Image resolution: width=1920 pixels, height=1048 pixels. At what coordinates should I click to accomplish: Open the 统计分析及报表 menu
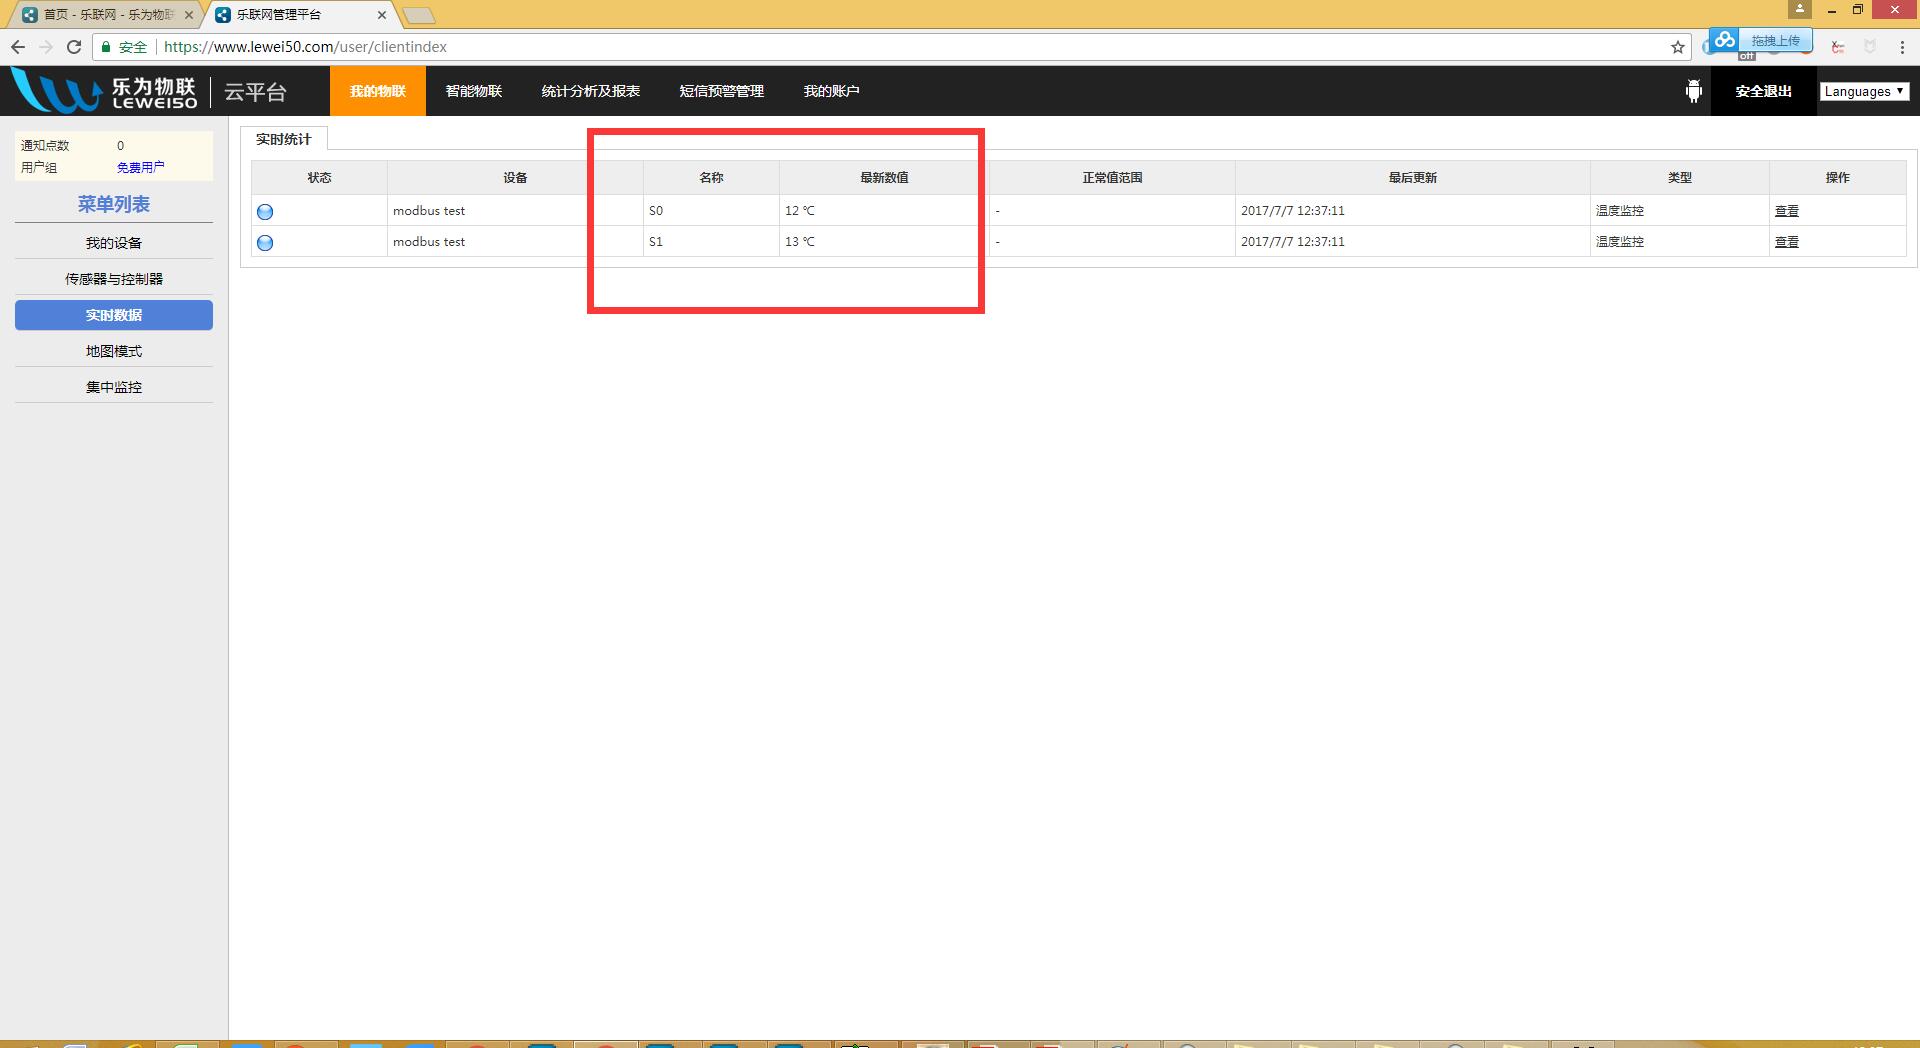591,91
